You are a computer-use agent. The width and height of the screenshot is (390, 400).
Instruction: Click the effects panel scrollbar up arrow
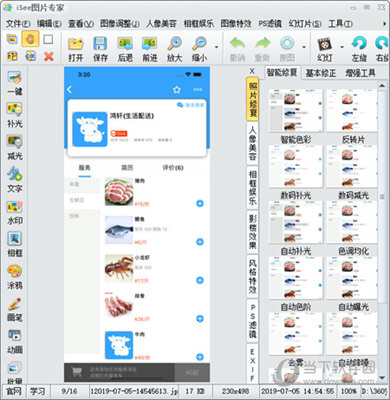382,86
